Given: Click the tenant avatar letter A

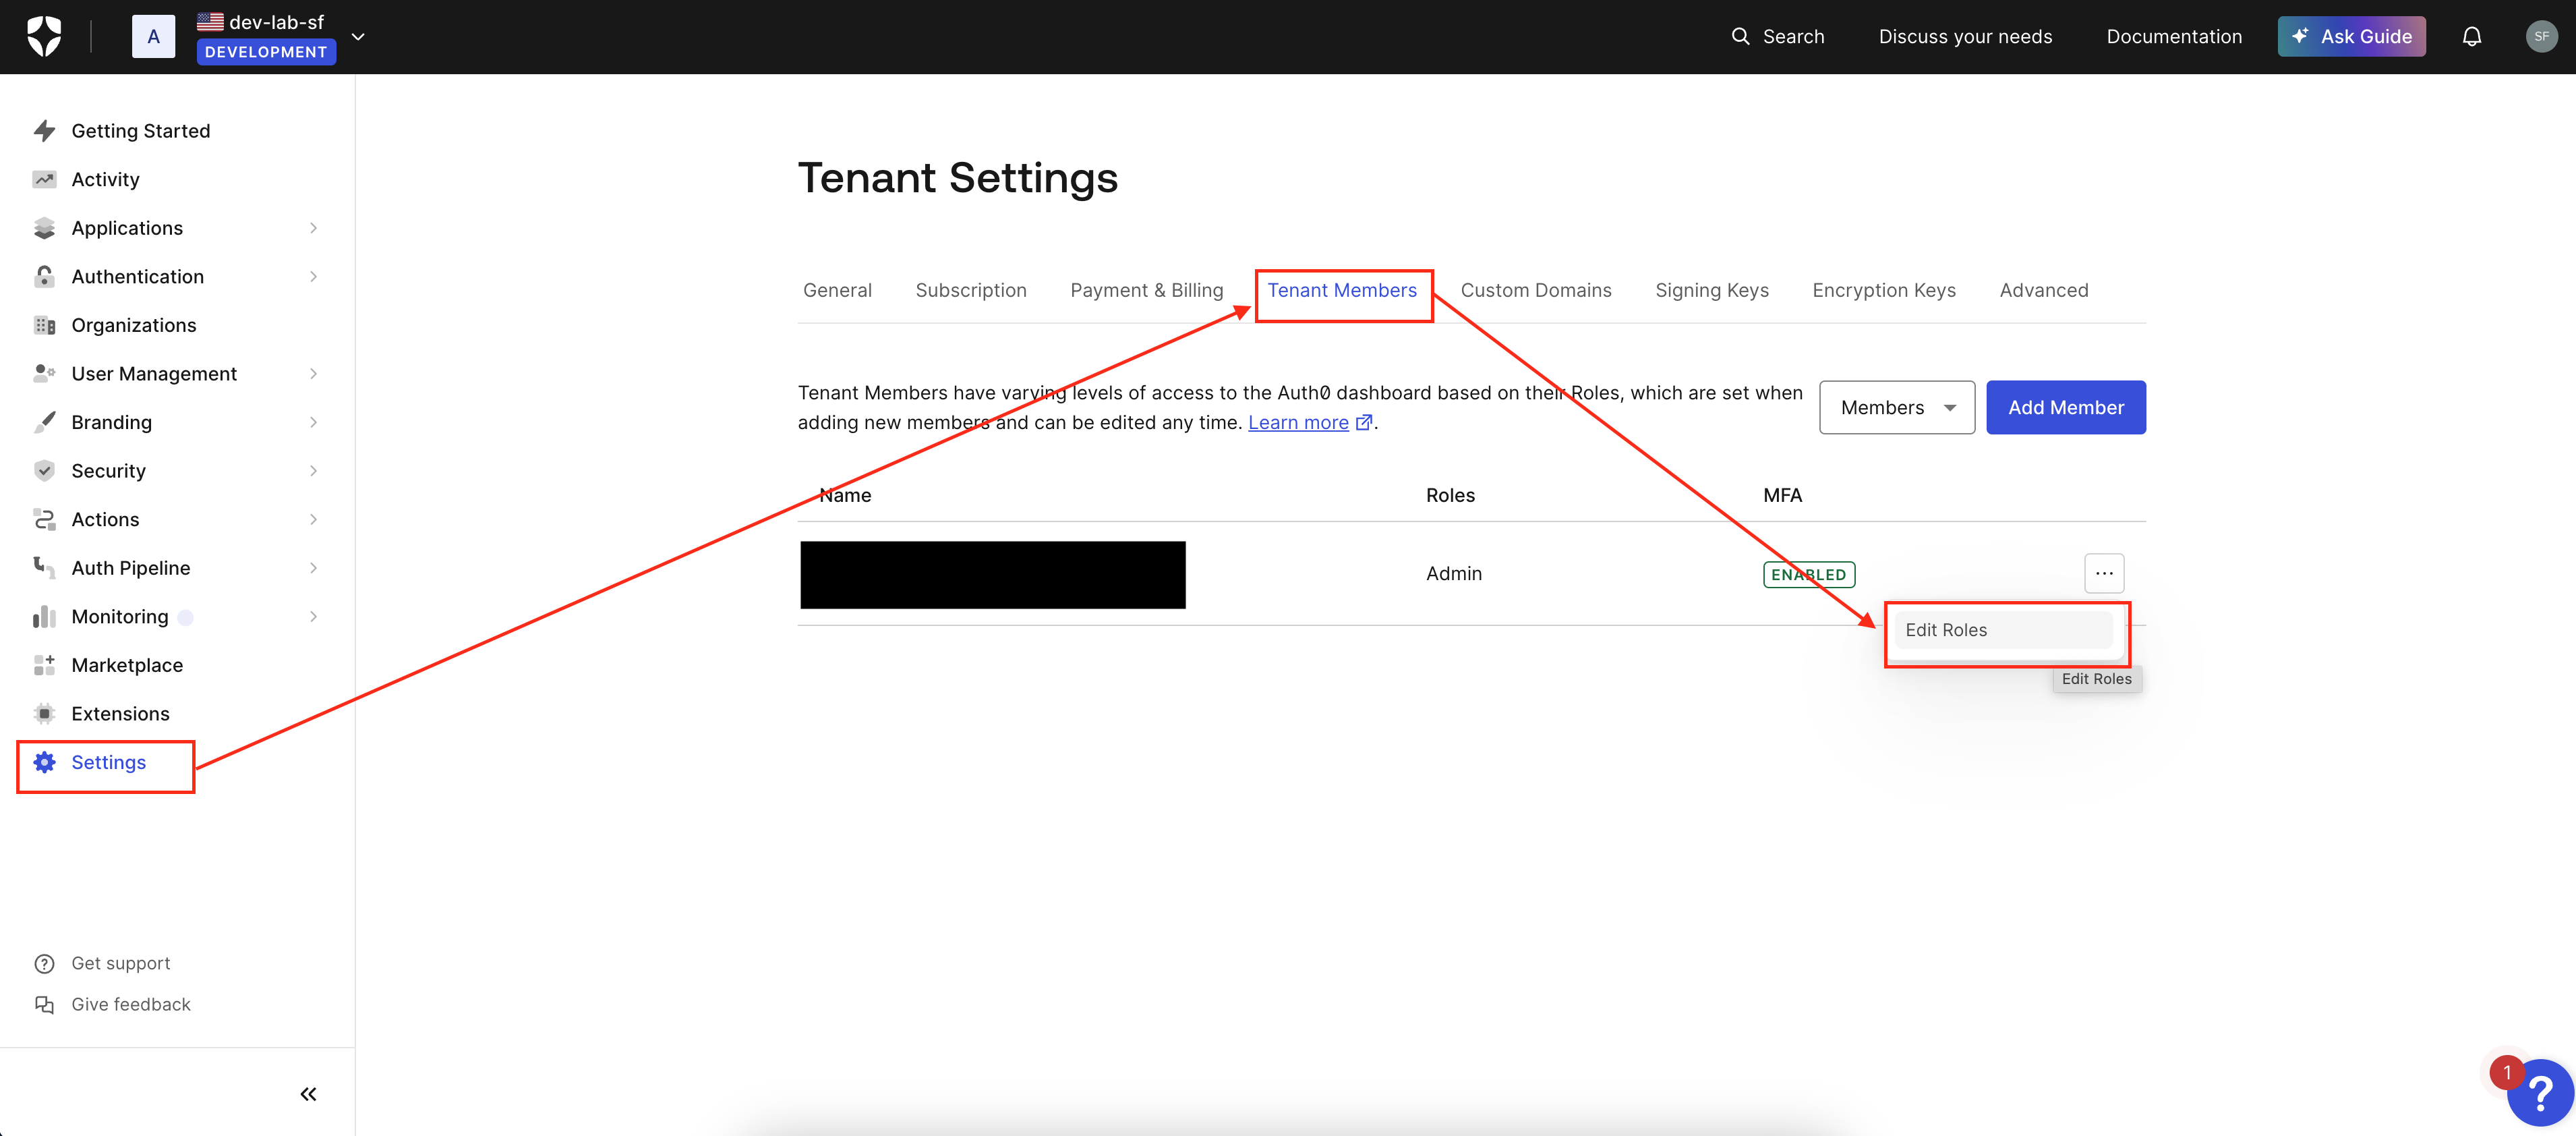Looking at the screenshot, I should click(x=153, y=36).
